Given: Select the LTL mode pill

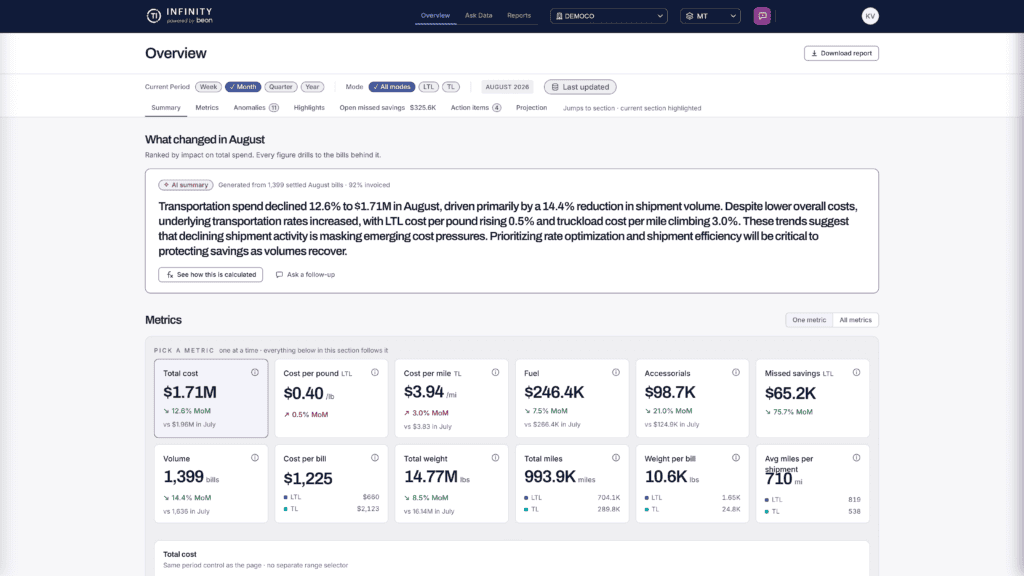Looking at the screenshot, I should (428, 87).
